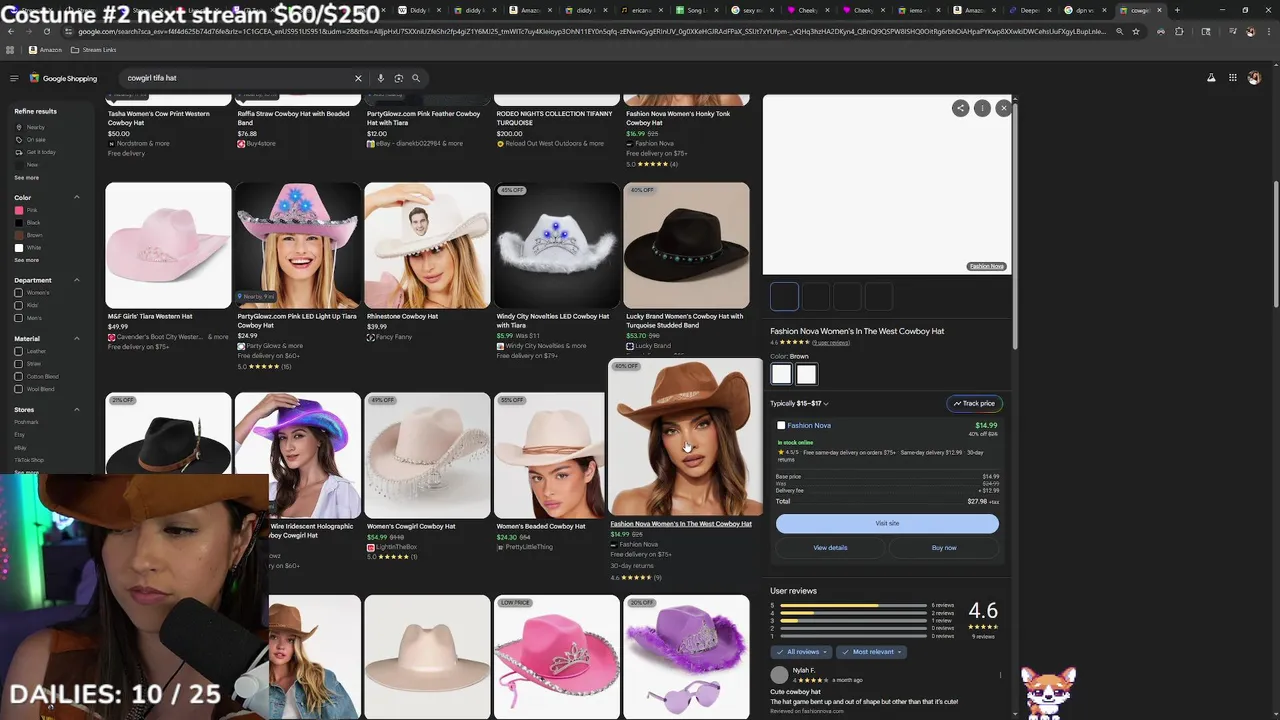1280x720 pixels.
Task: Open All reviews filter dropdown
Action: click(803, 652)
